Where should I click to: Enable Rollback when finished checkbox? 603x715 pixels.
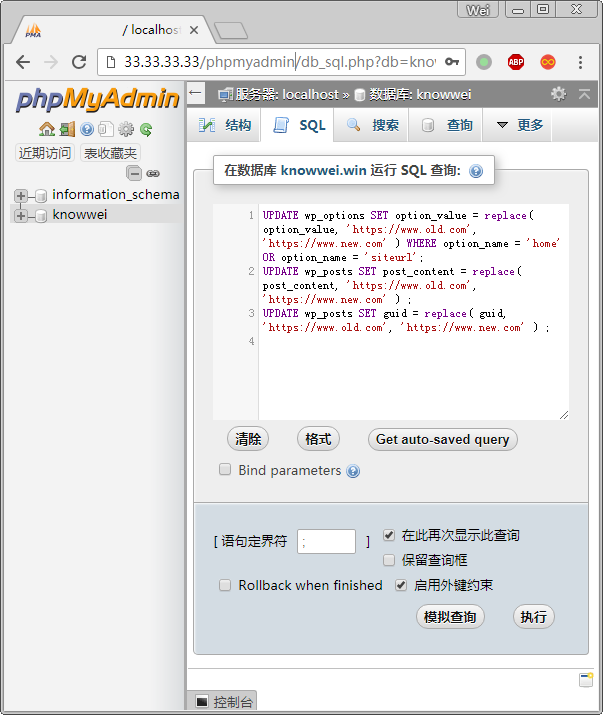[x=225, y=585]
